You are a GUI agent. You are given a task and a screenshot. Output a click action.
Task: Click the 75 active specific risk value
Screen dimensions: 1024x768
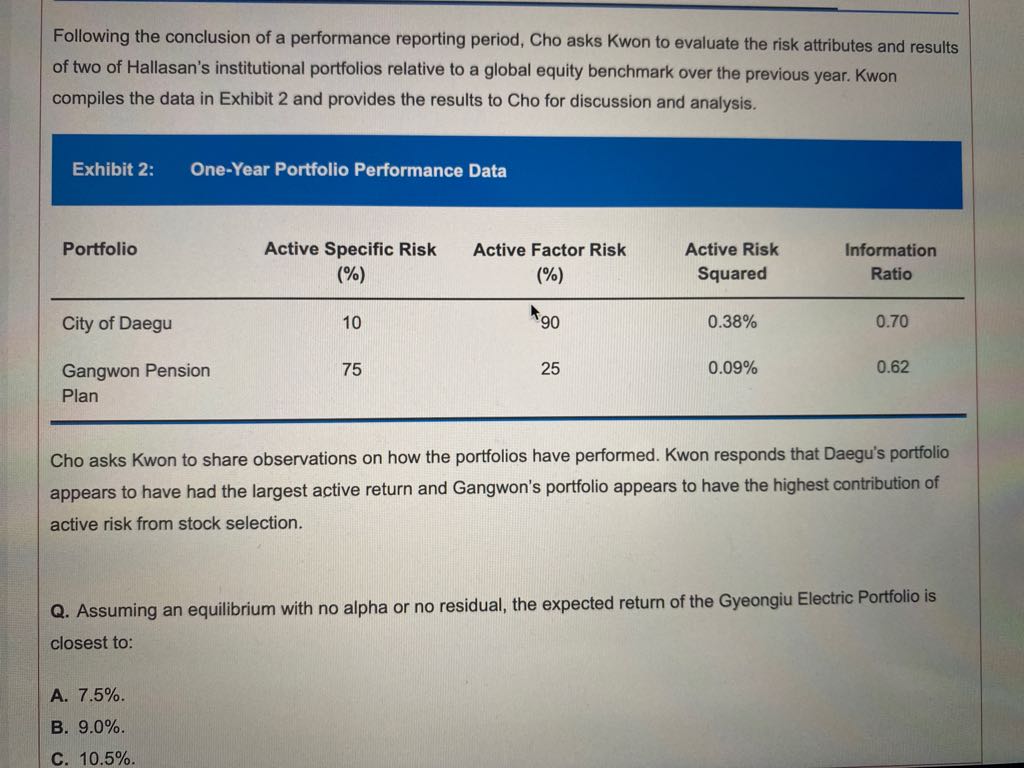(x=351, y=370)
